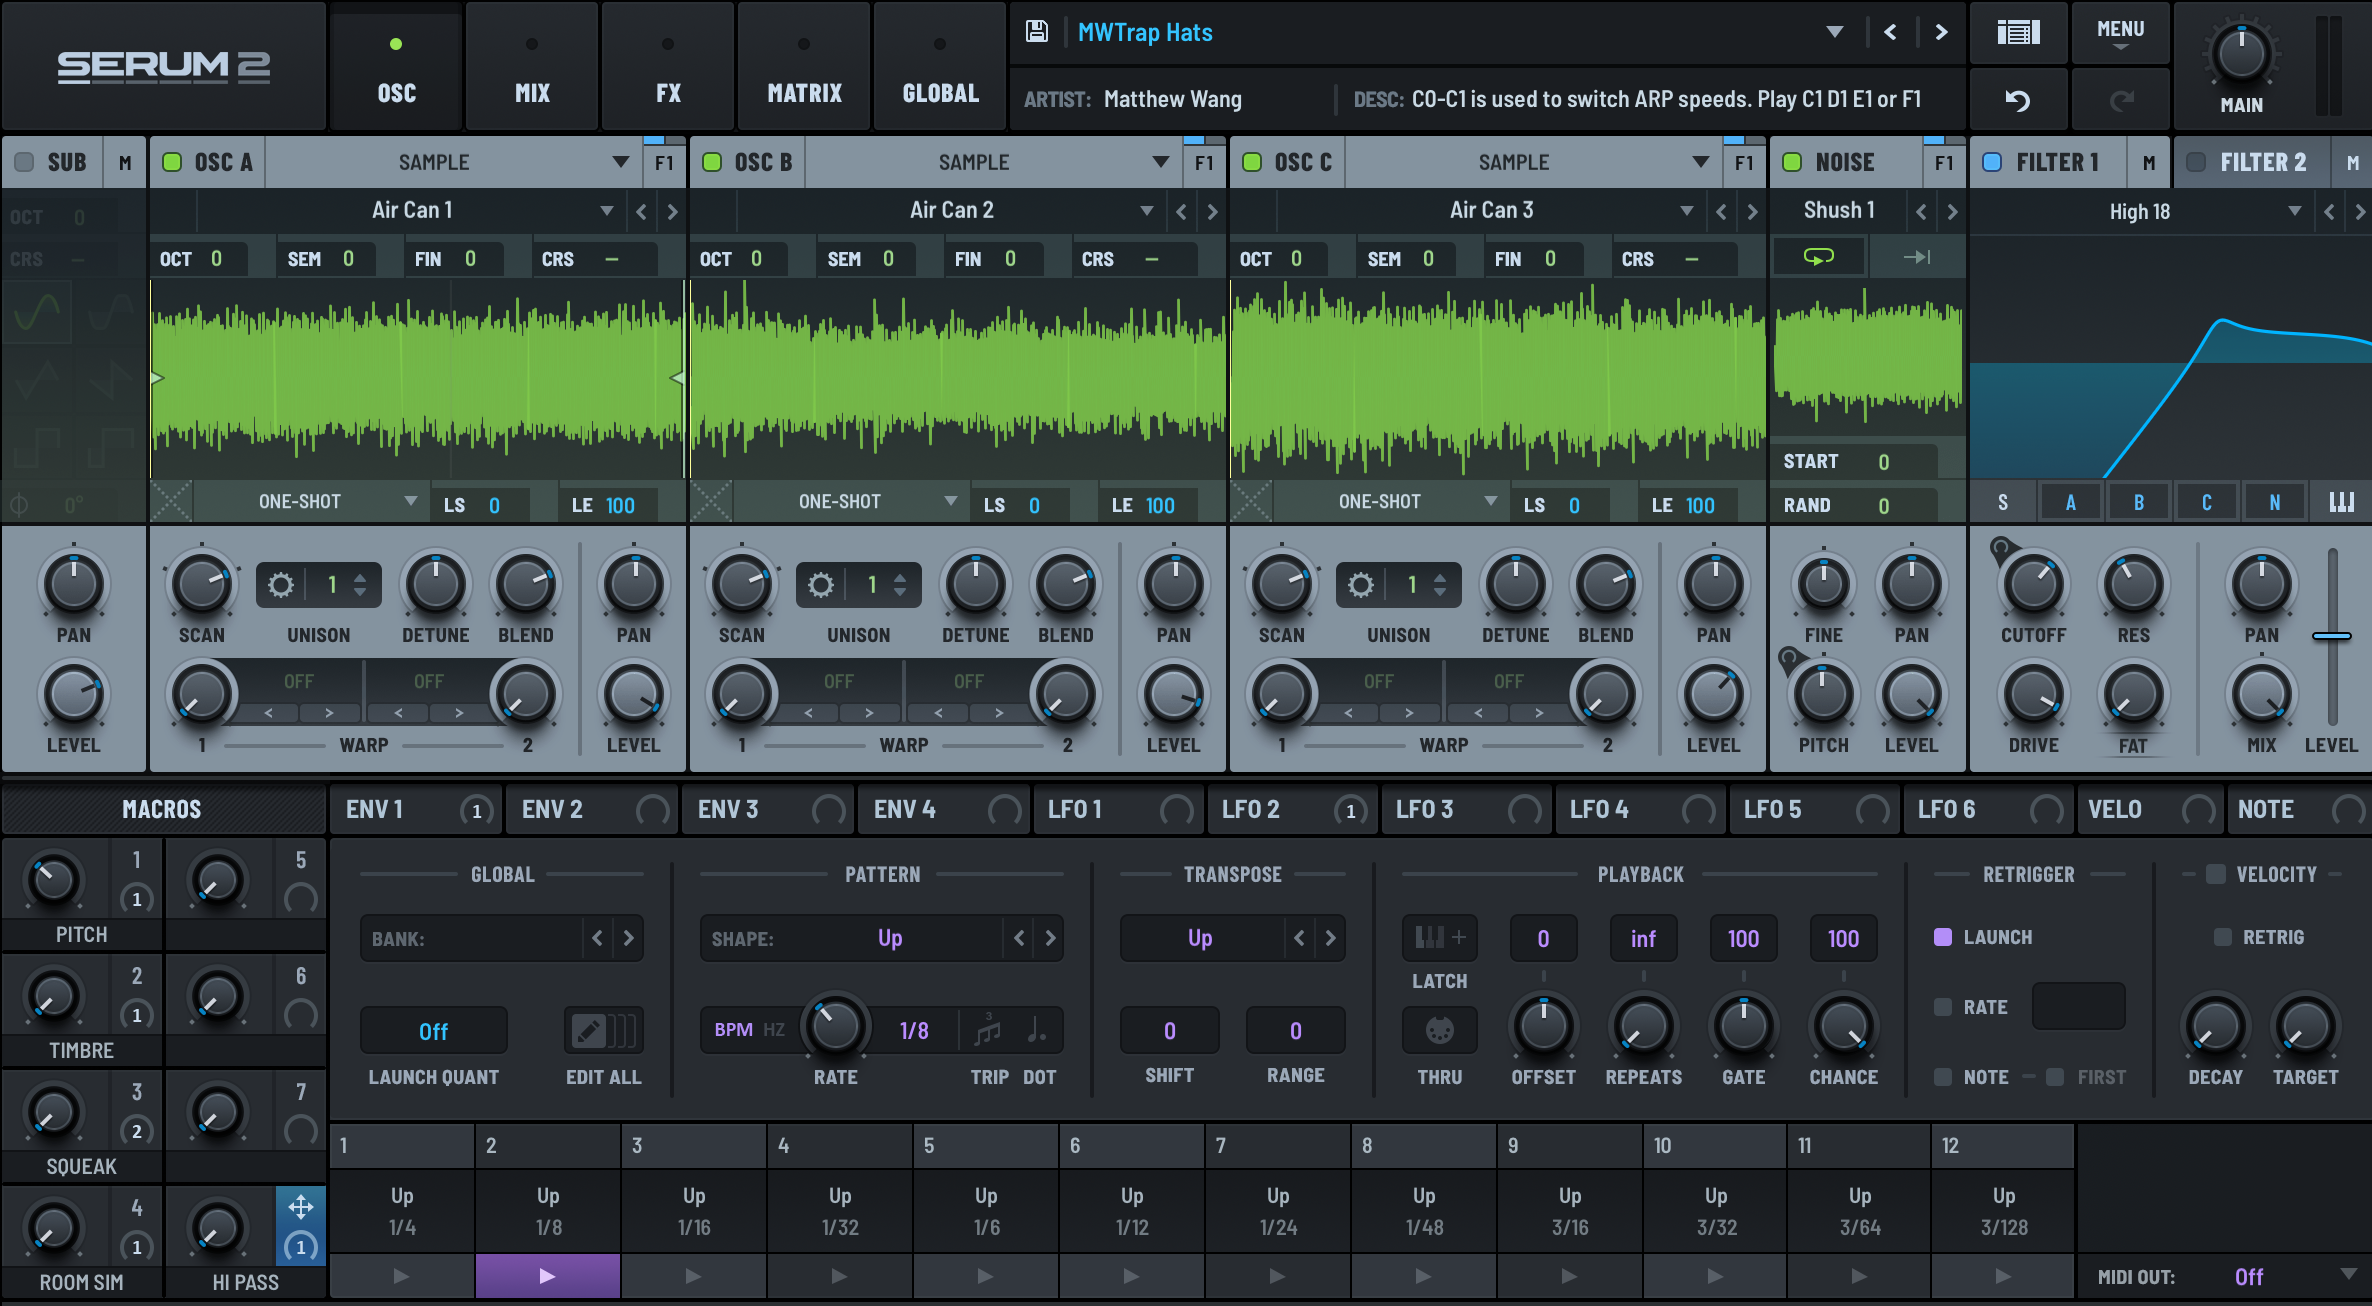
Task: Play arp clip 12 Up 3/128
Action: pyautogui.click(x=2003, y=1276)
